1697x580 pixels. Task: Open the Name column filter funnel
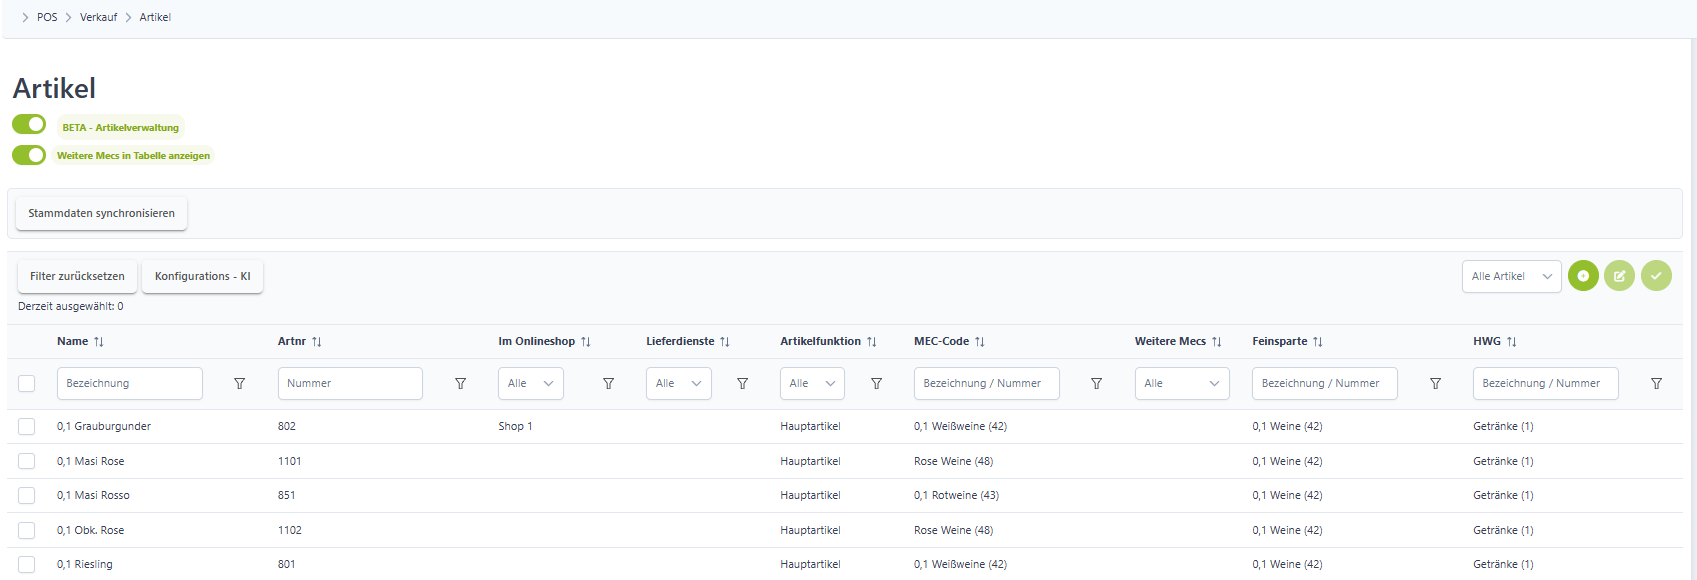pos(239,384)
